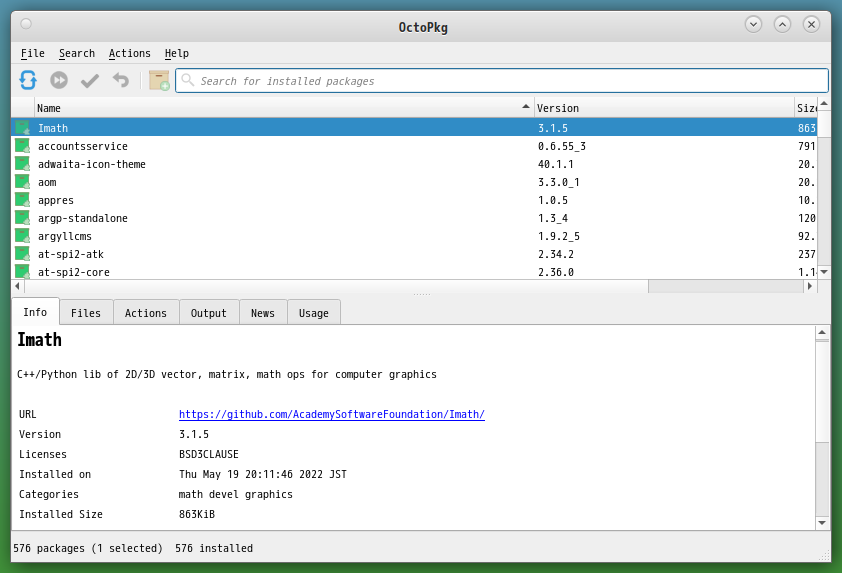Click the argp-standalone package status icon
Screen dimensions: 842x573
coord(23,218)
